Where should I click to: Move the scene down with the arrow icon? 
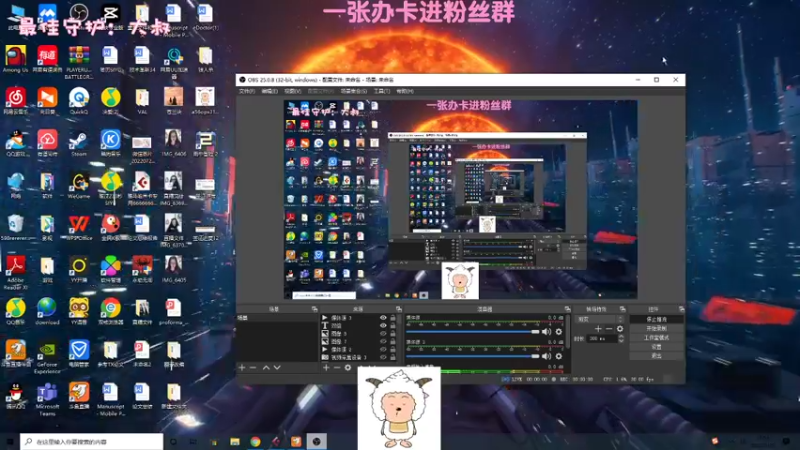coord(277,367)
